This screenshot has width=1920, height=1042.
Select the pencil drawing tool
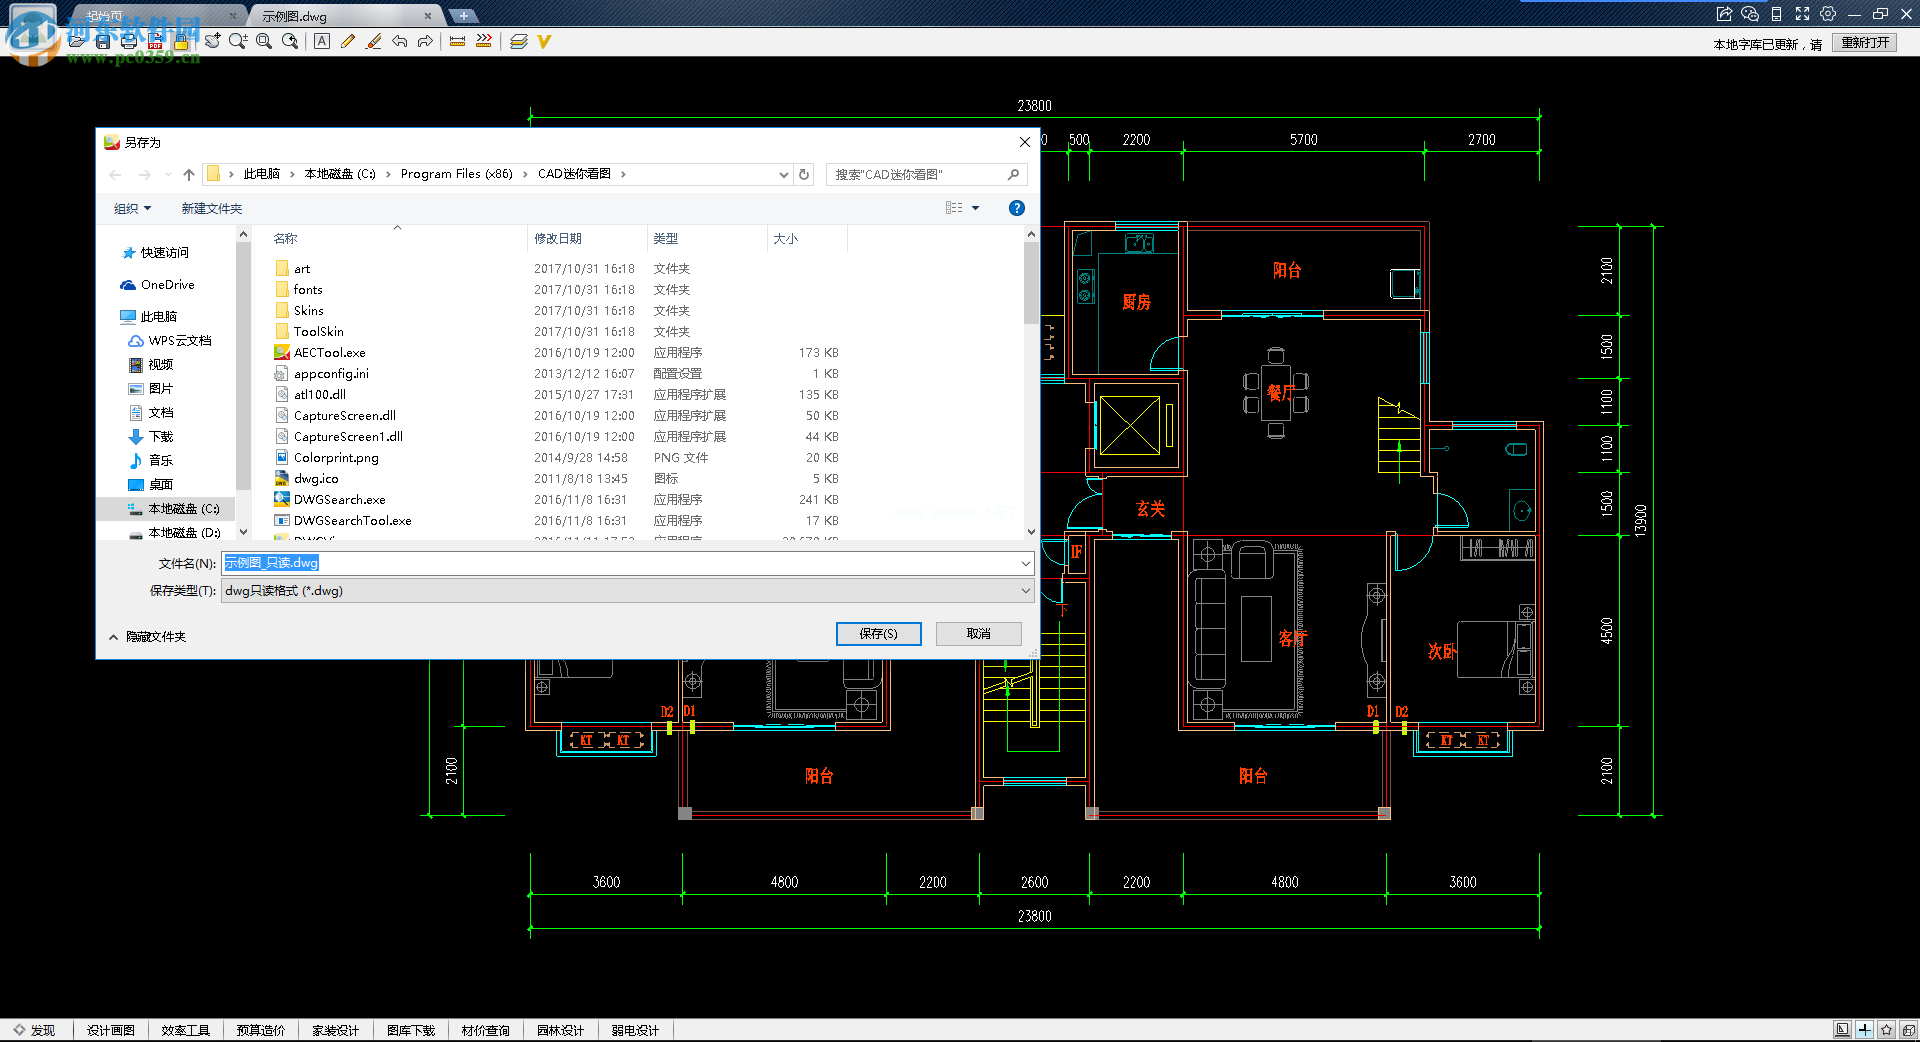pyautogui.click(x=348, y=41)
